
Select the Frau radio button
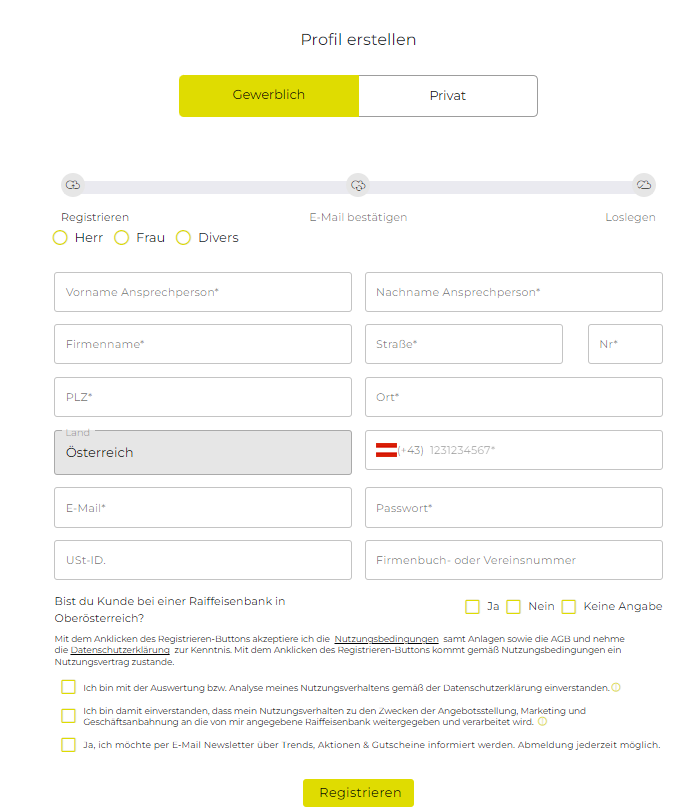pyautogui.click(x=122, y=238)
